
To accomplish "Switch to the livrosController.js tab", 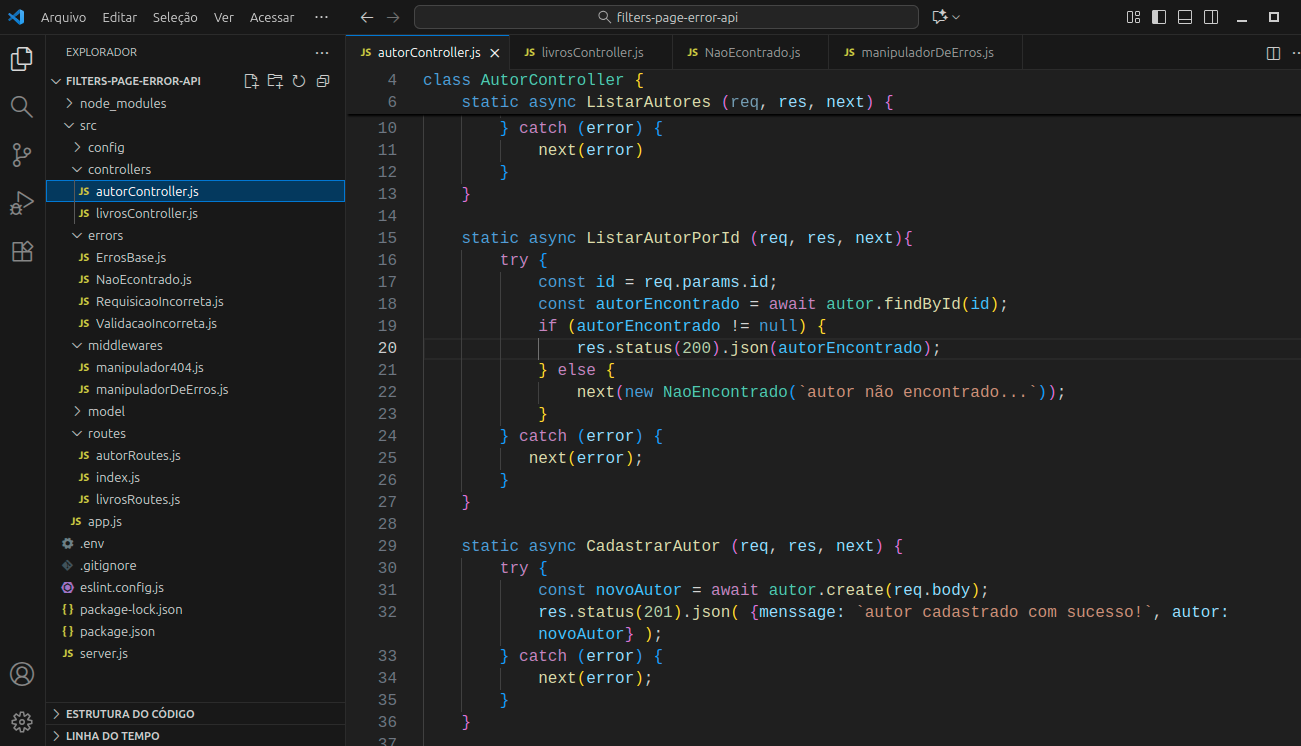I will 592,52.
